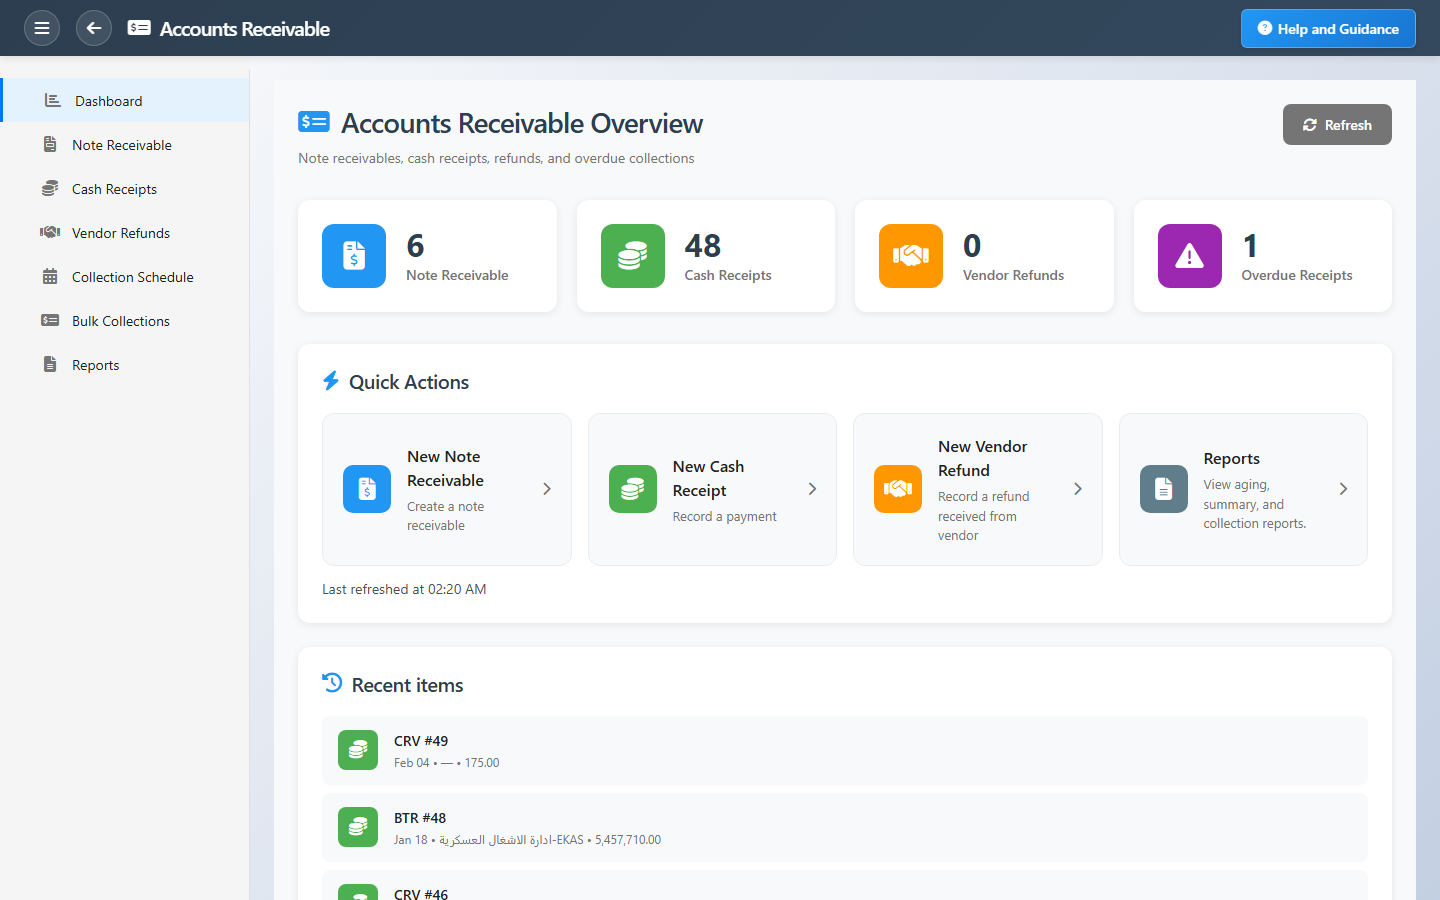1440x900 pixels.
Task: Open the BTR #48 recent item
Action: pyautogui.click(x=844, y=827)
